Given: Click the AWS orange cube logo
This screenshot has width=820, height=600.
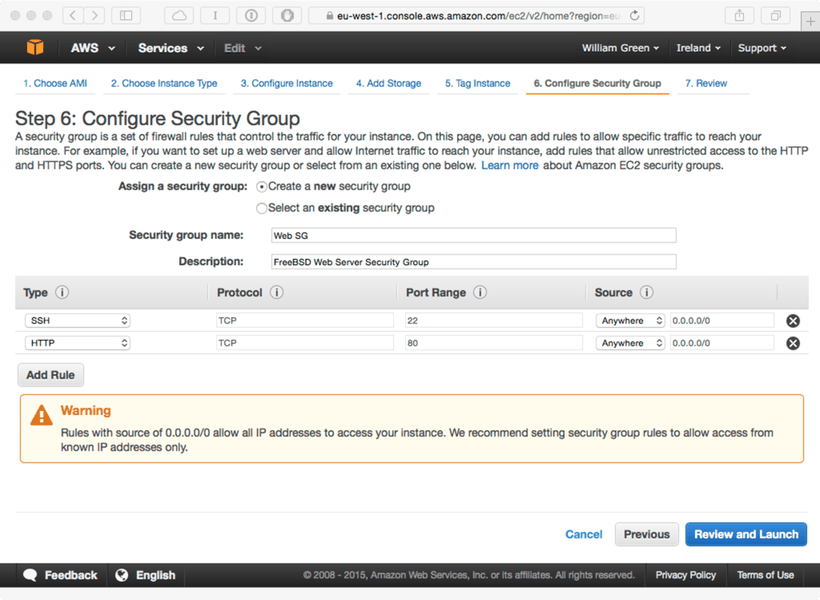Looking at the screenshot, I should tap(35, 48).
